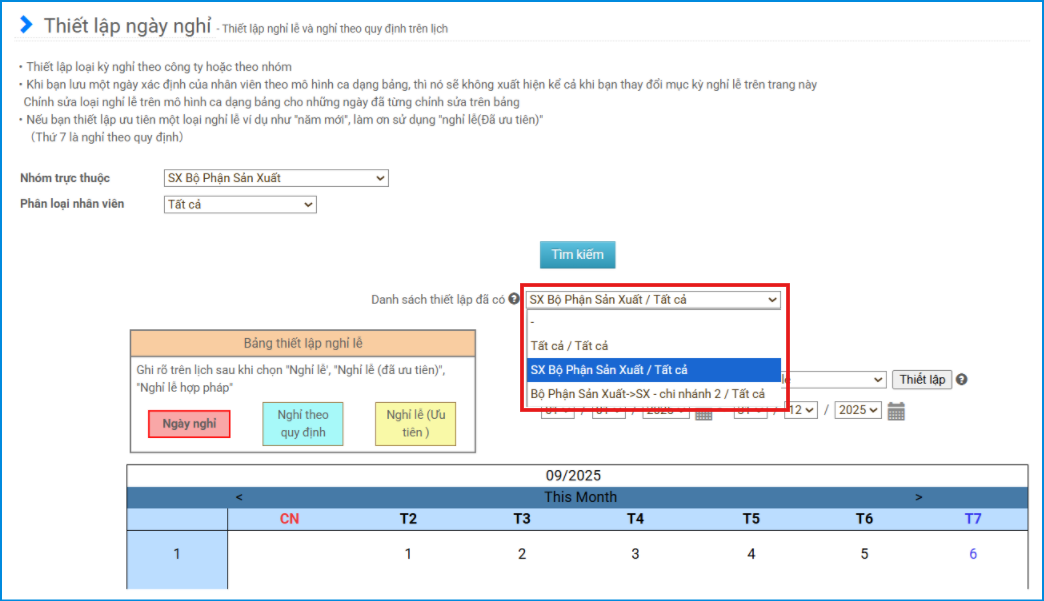Click help icon beside Danh sách thiết lập đã có
Viewport: 1044px width, 601px height.
click(514, 299)
